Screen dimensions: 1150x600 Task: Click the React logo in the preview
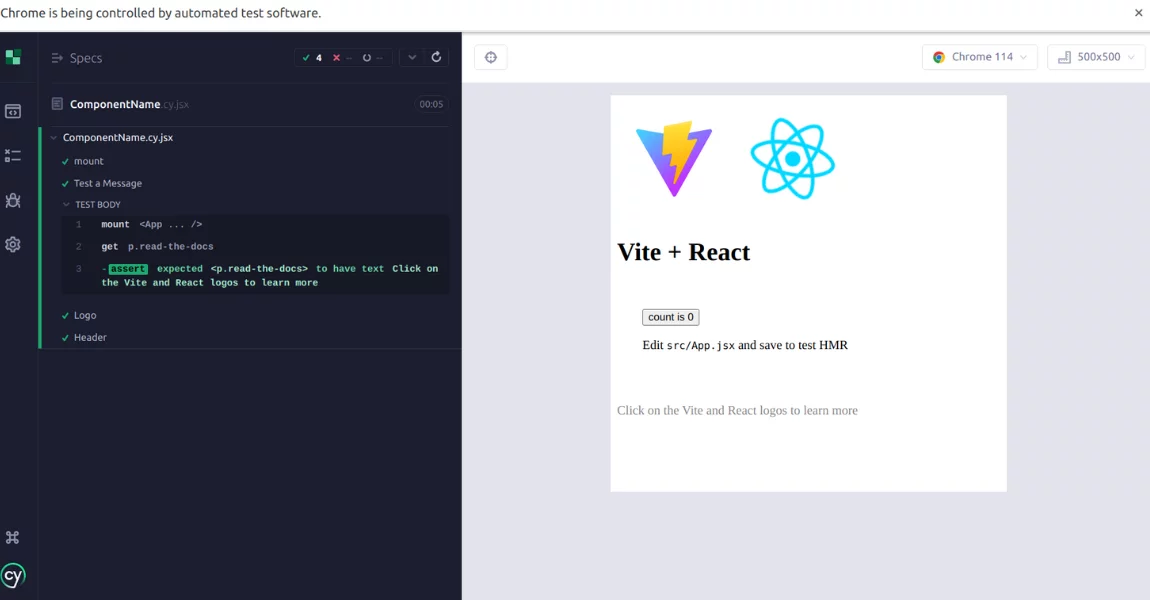(792, 159)
